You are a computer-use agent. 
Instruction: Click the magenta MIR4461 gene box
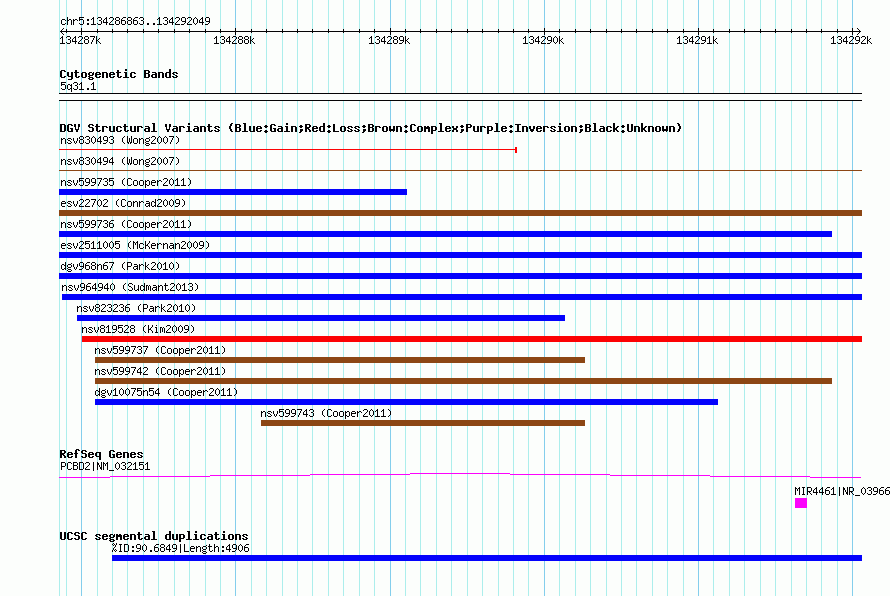(x=801, y=503)
